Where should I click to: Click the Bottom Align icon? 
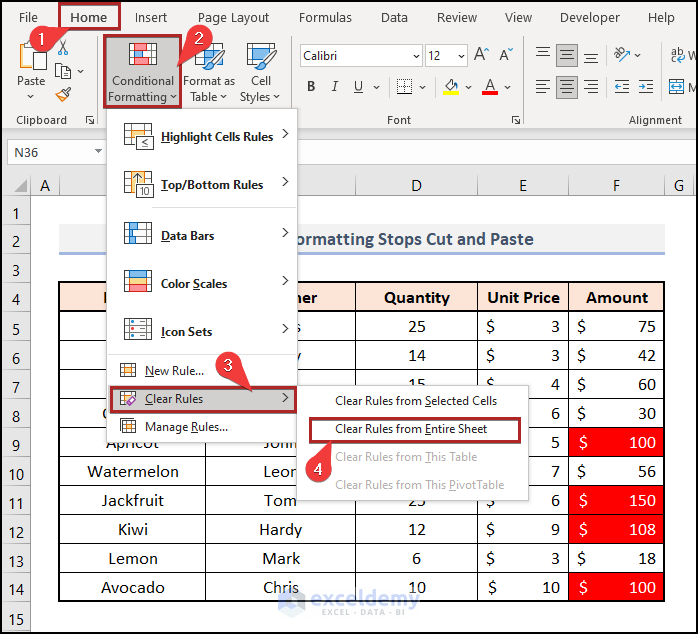[x=591, y=56]
